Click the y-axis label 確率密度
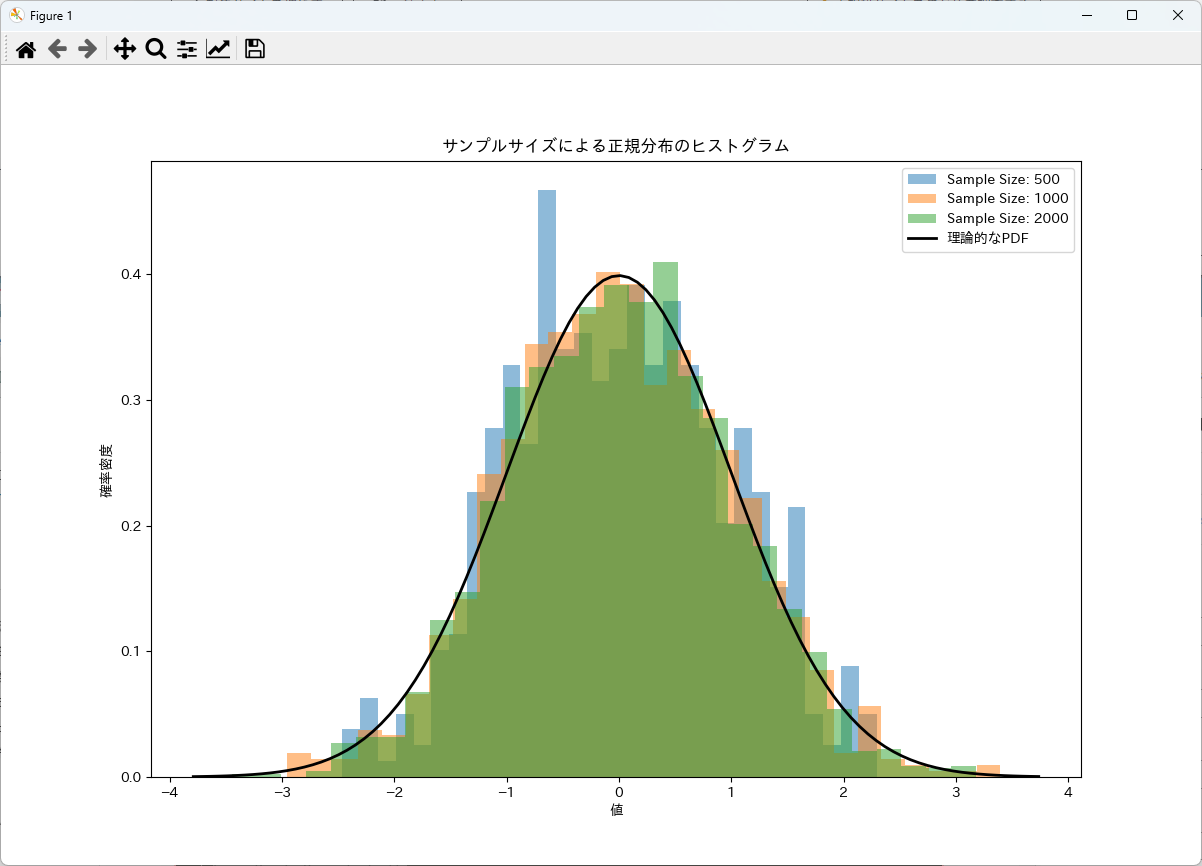 coord(105,471)
